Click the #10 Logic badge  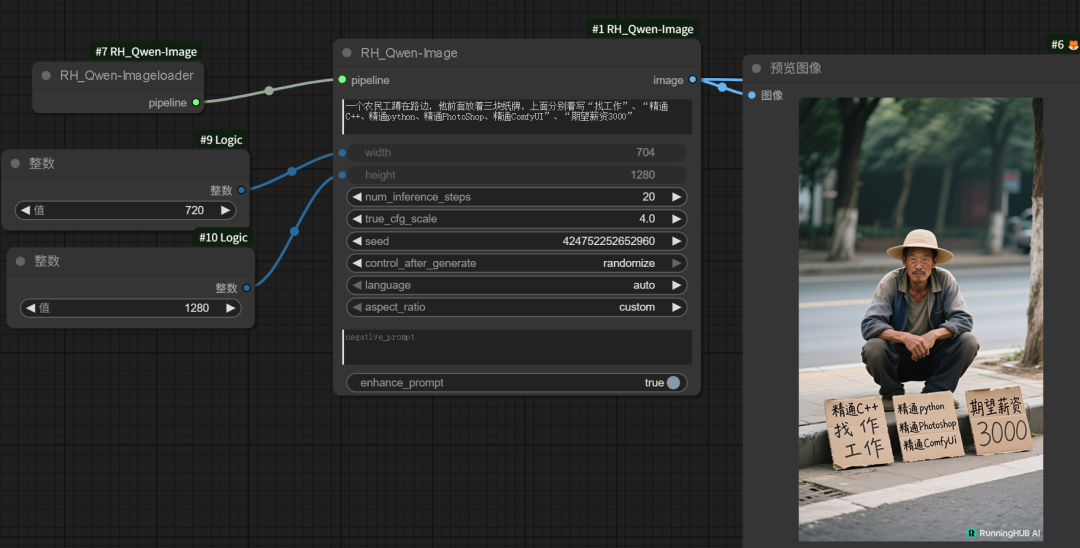223,238
